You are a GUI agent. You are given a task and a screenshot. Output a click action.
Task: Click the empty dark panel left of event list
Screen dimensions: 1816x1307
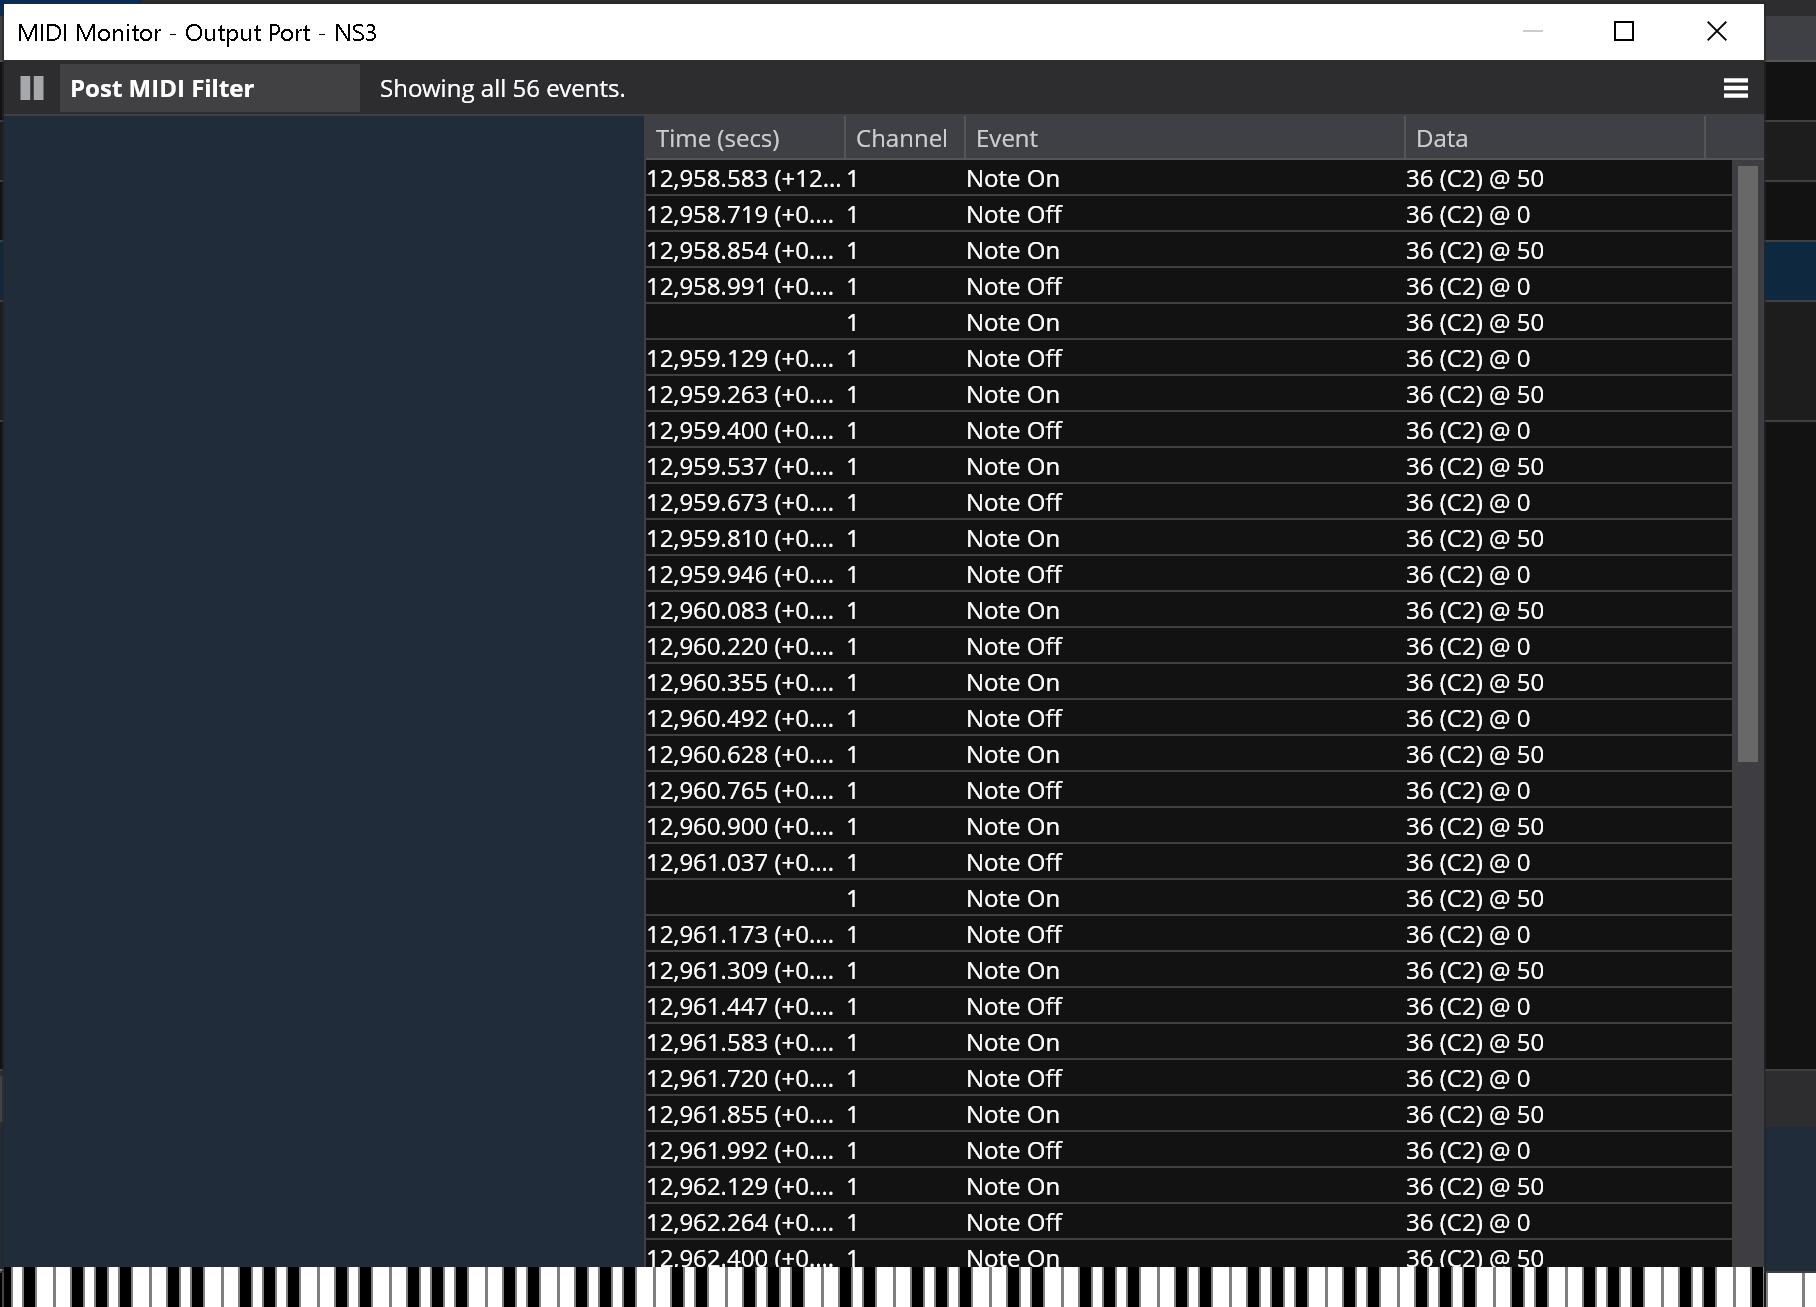click(x=324, y=690)
